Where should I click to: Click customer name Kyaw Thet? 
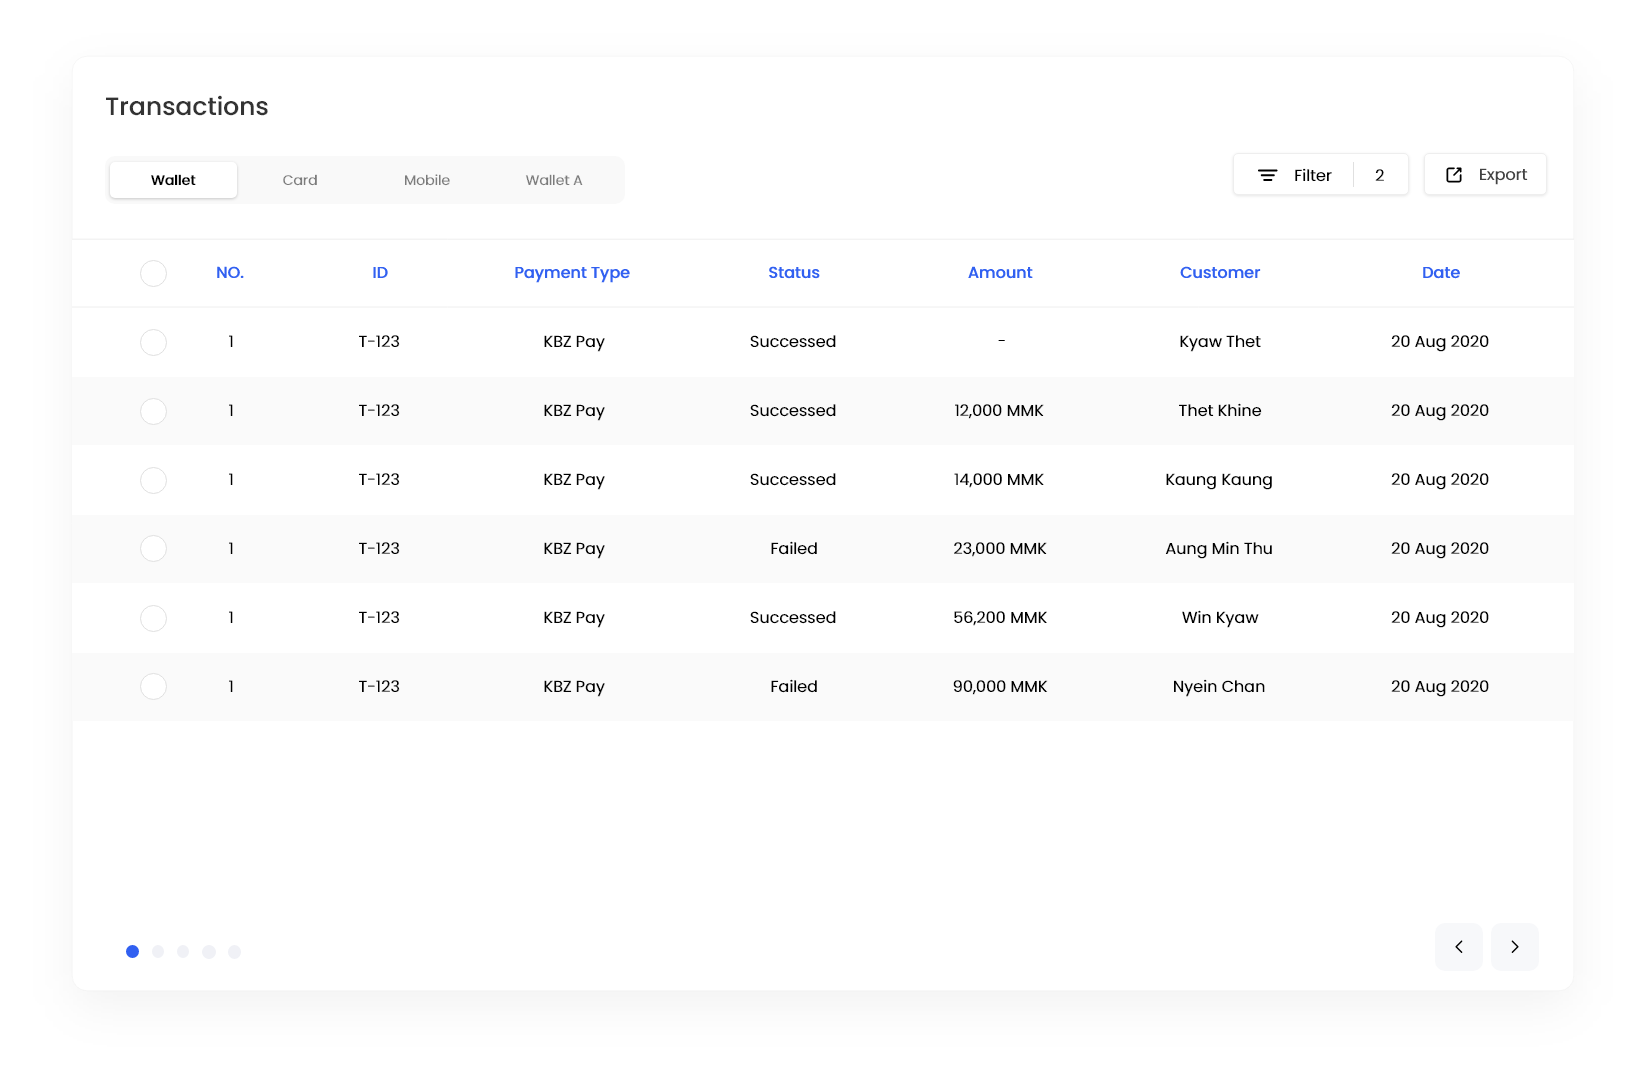1220,341
